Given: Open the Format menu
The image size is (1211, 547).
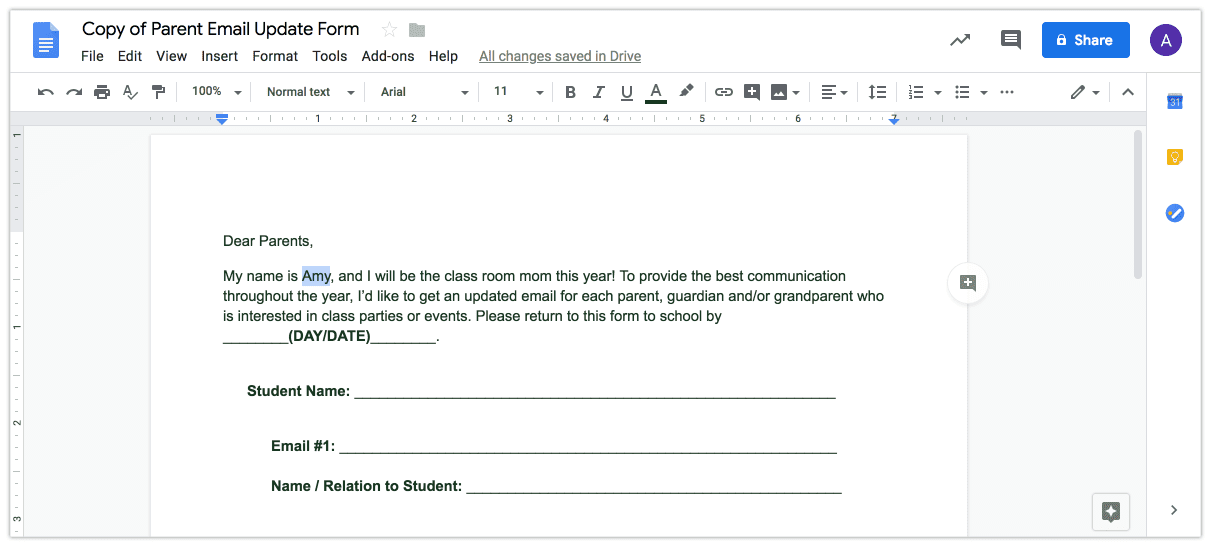Looking at the screenshot, I should (x=275, y=56).
